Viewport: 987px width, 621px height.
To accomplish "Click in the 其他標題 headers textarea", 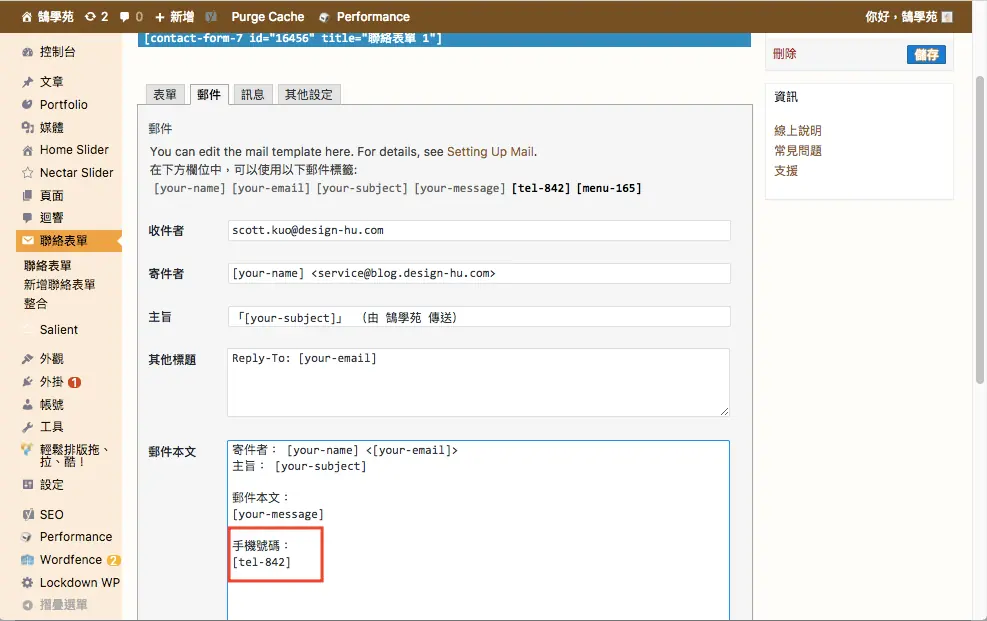I will (478, 383).
